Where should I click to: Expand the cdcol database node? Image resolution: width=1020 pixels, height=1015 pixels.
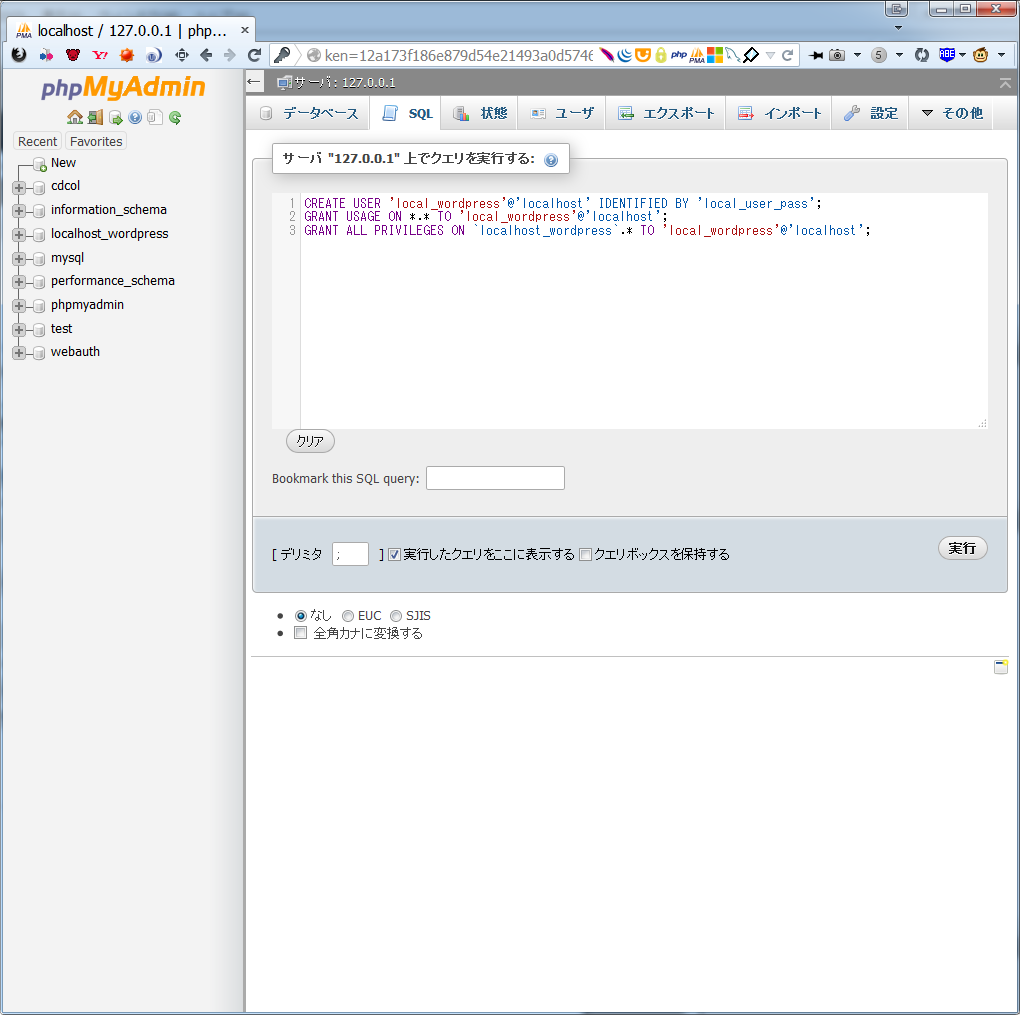coord(19,188)
